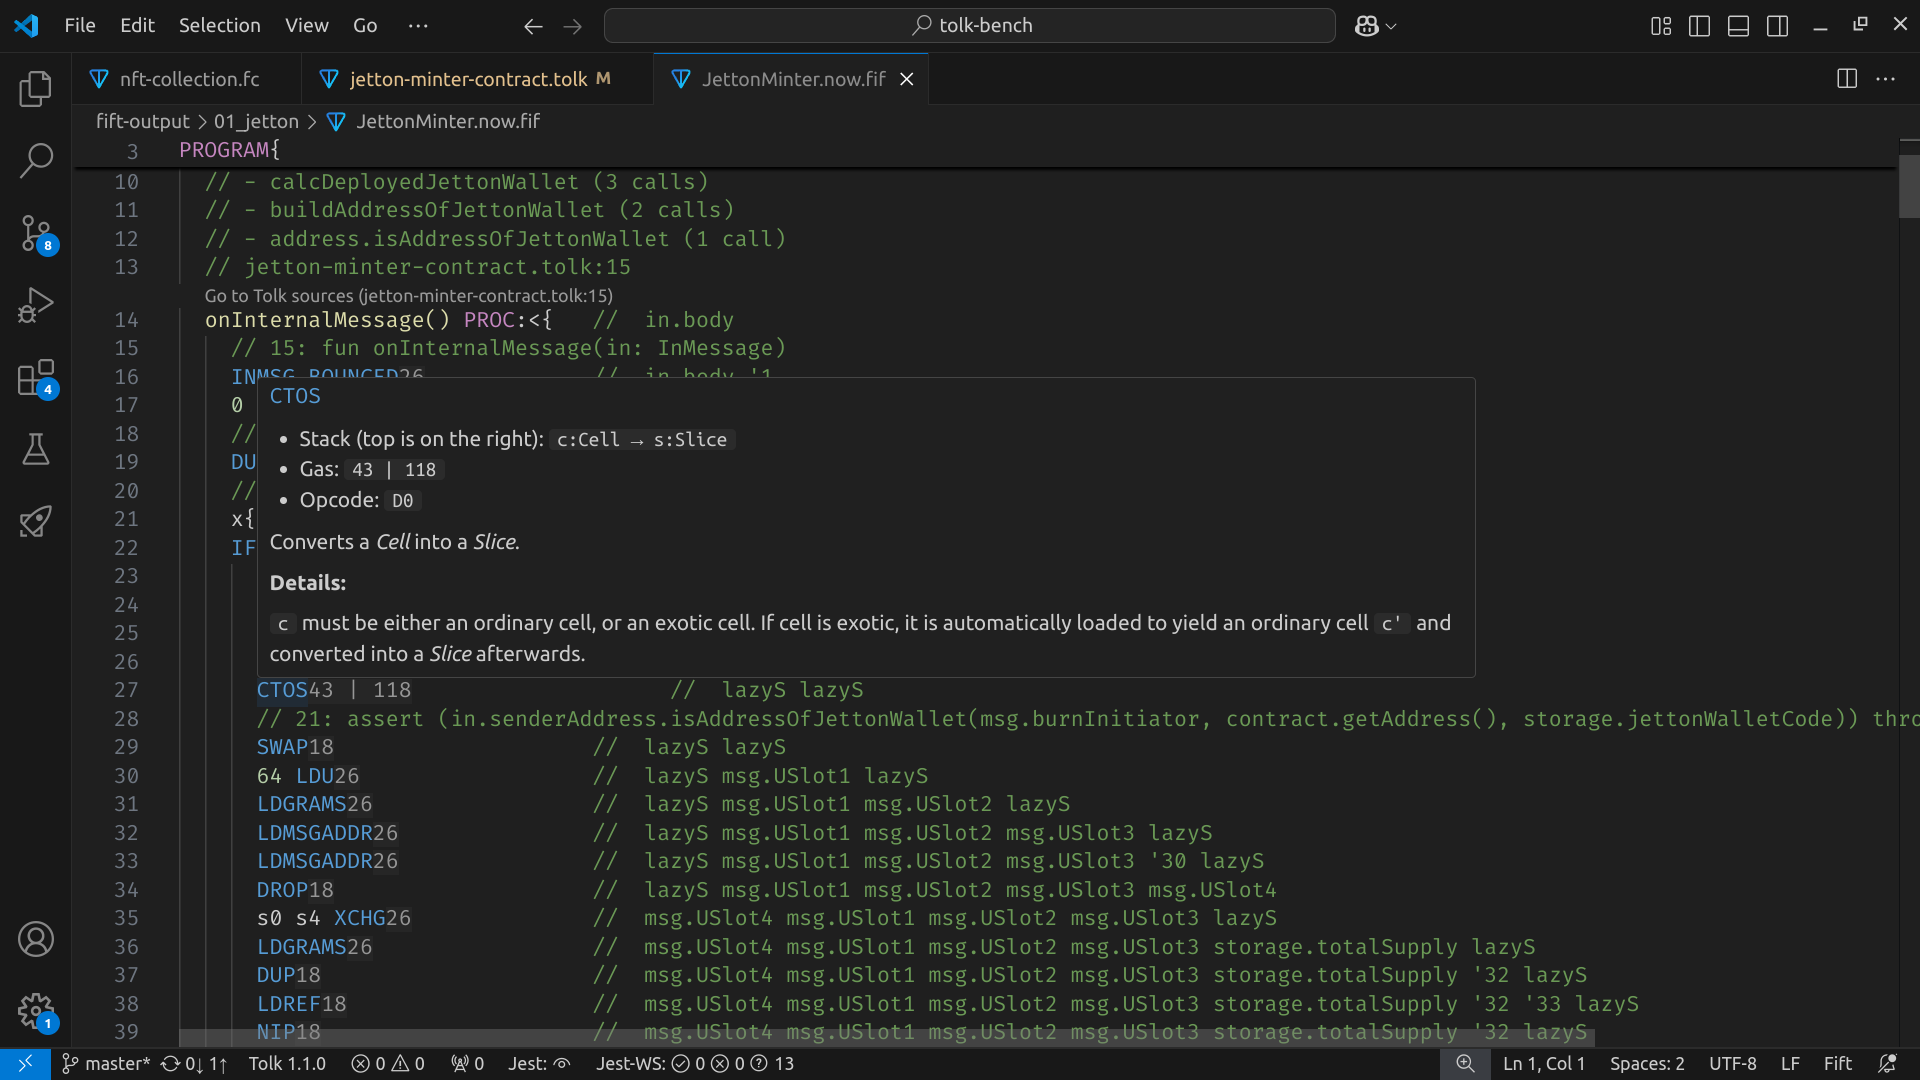Viewport: 1920px width, 1080px height.
Task: Click the Customize Layout icon
Action: (1661, 26)
